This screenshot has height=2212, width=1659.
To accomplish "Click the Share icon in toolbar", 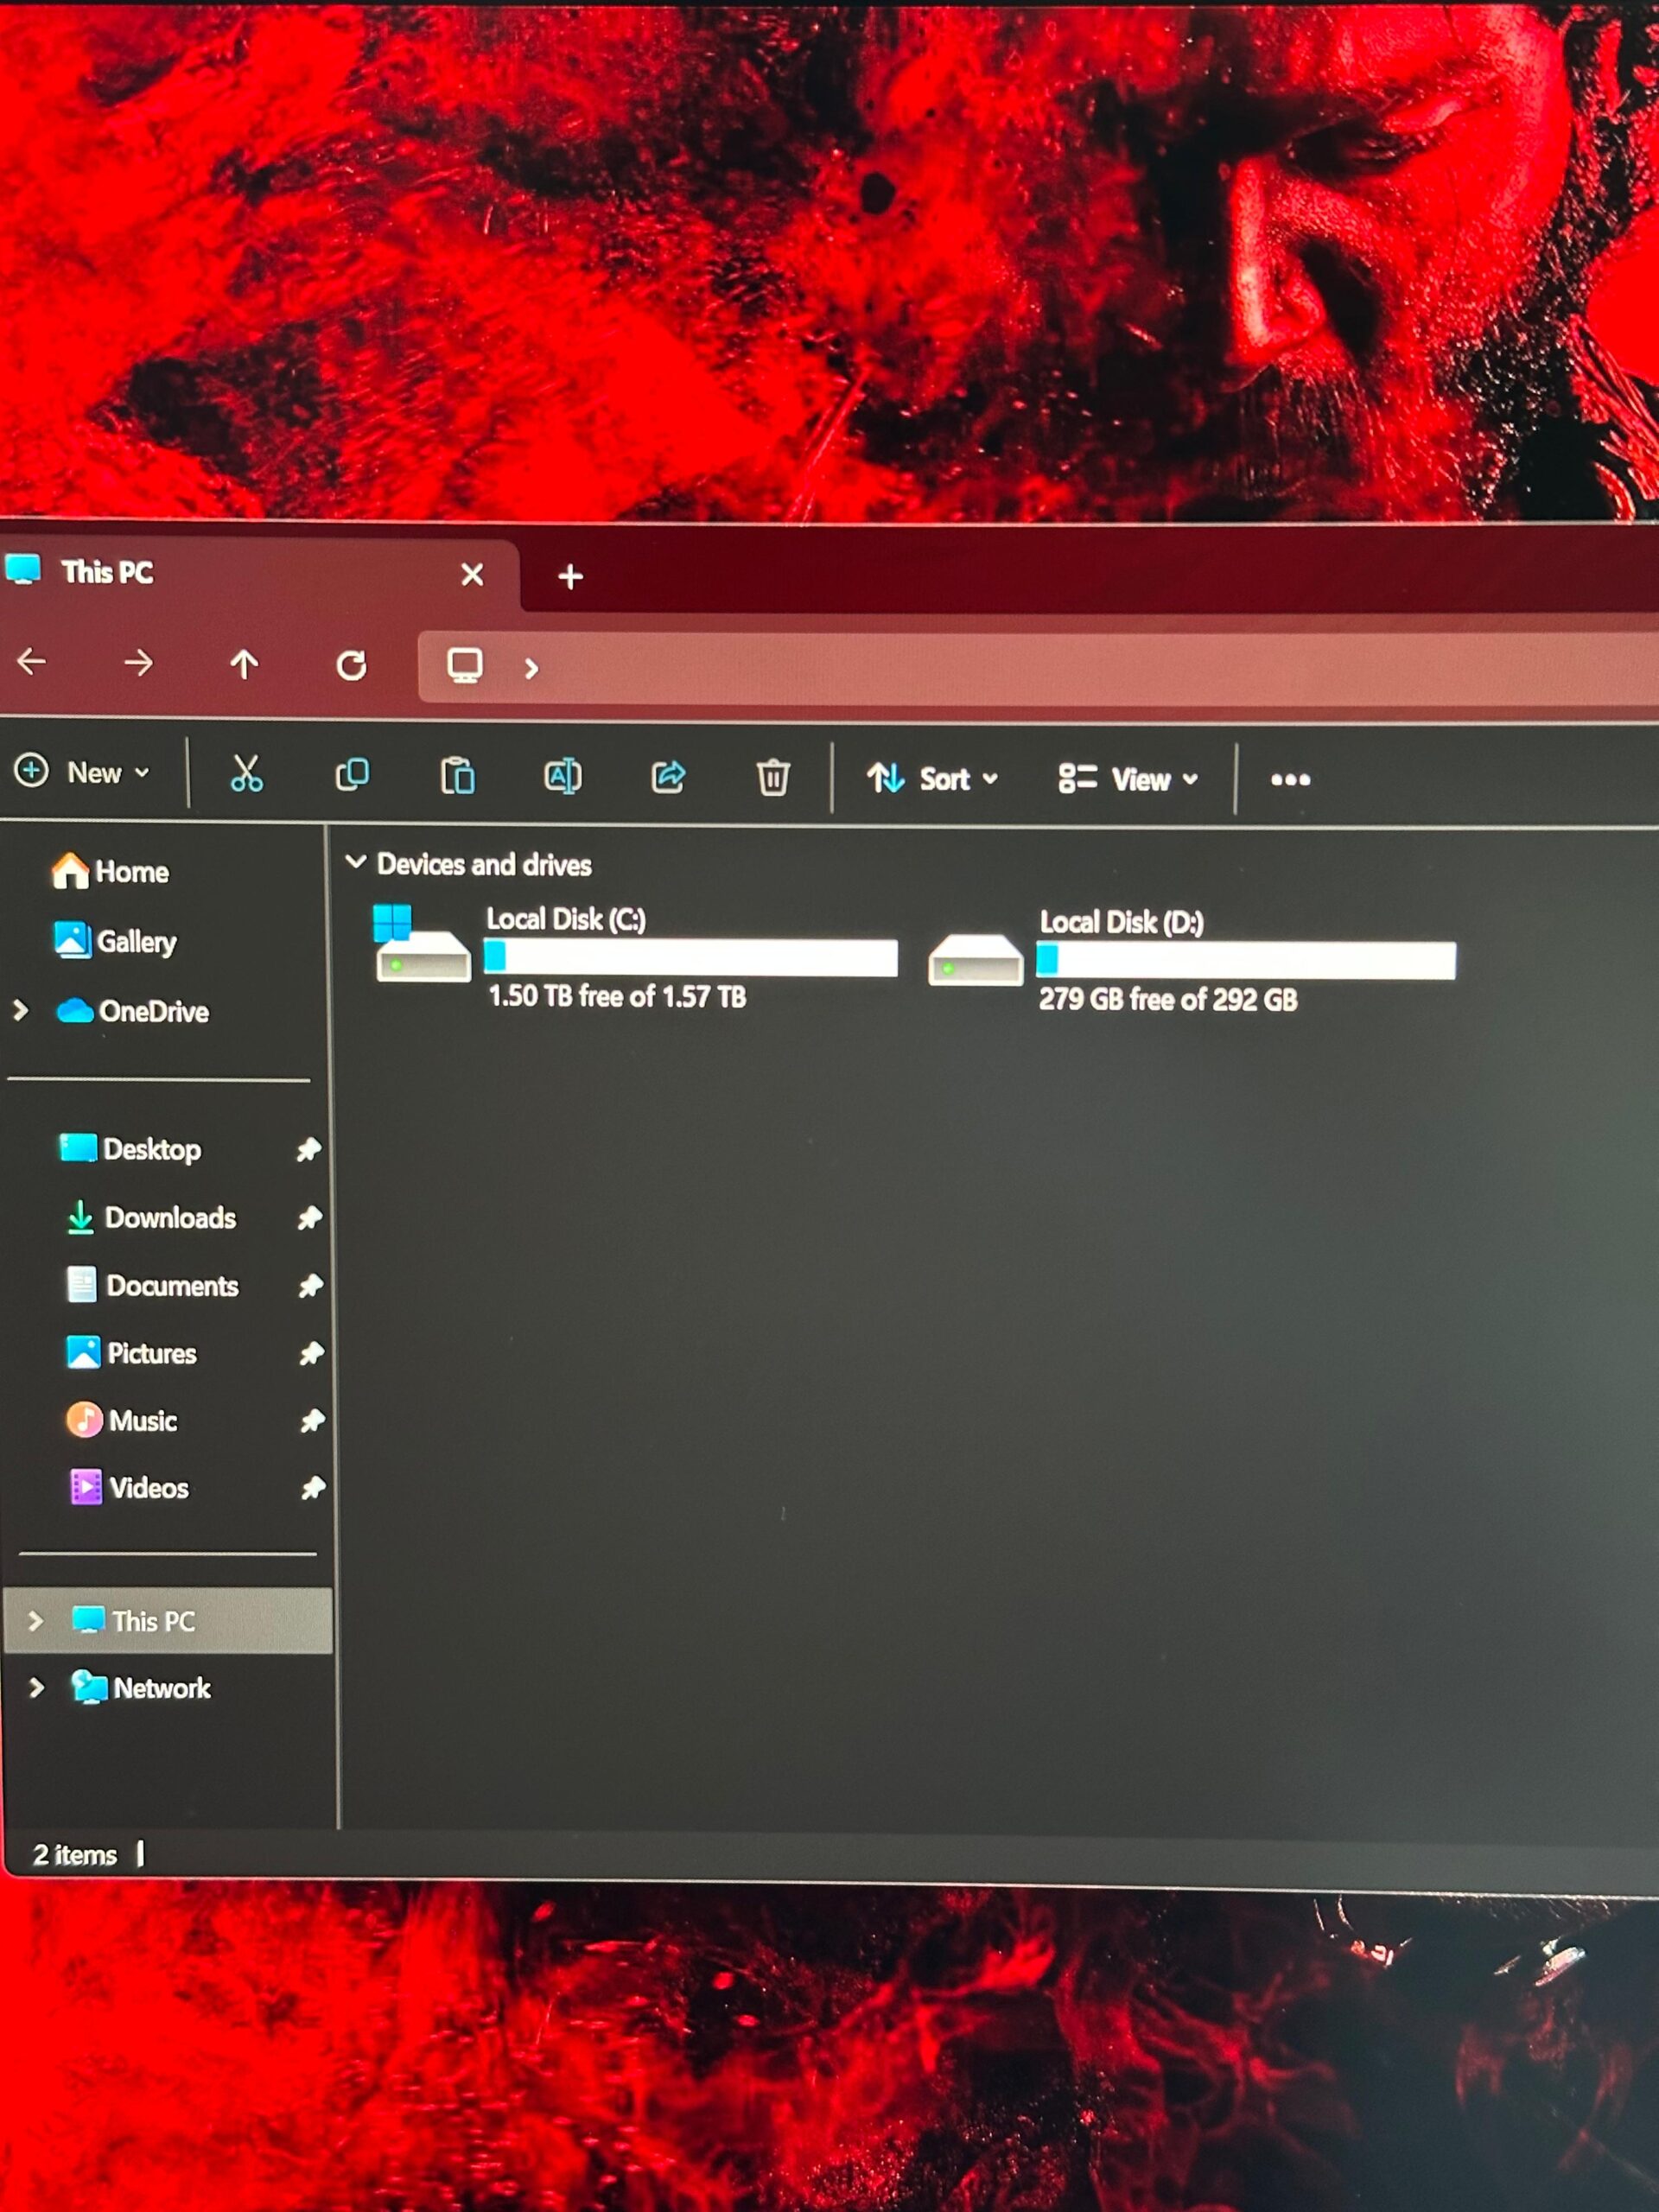I will point(668,777).
